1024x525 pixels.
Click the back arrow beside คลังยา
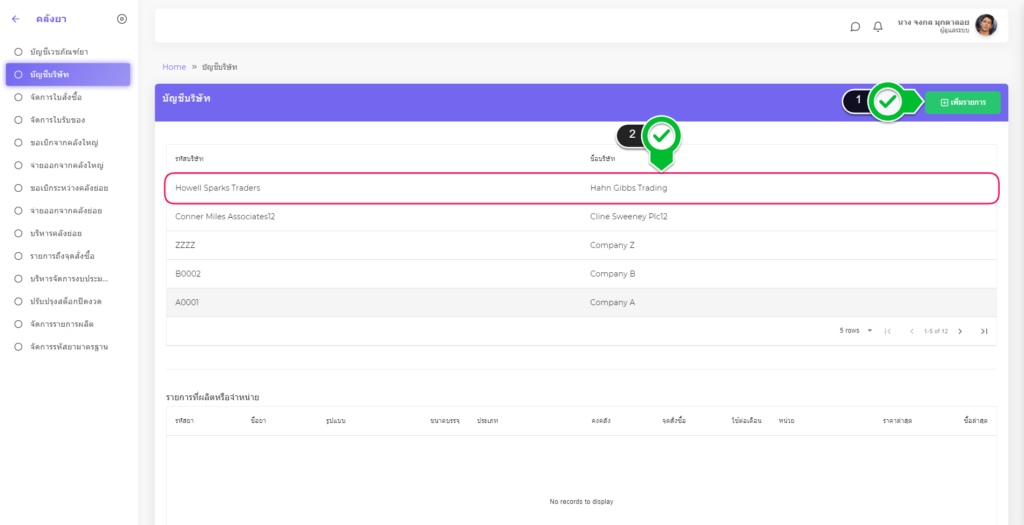pos(15,19)
